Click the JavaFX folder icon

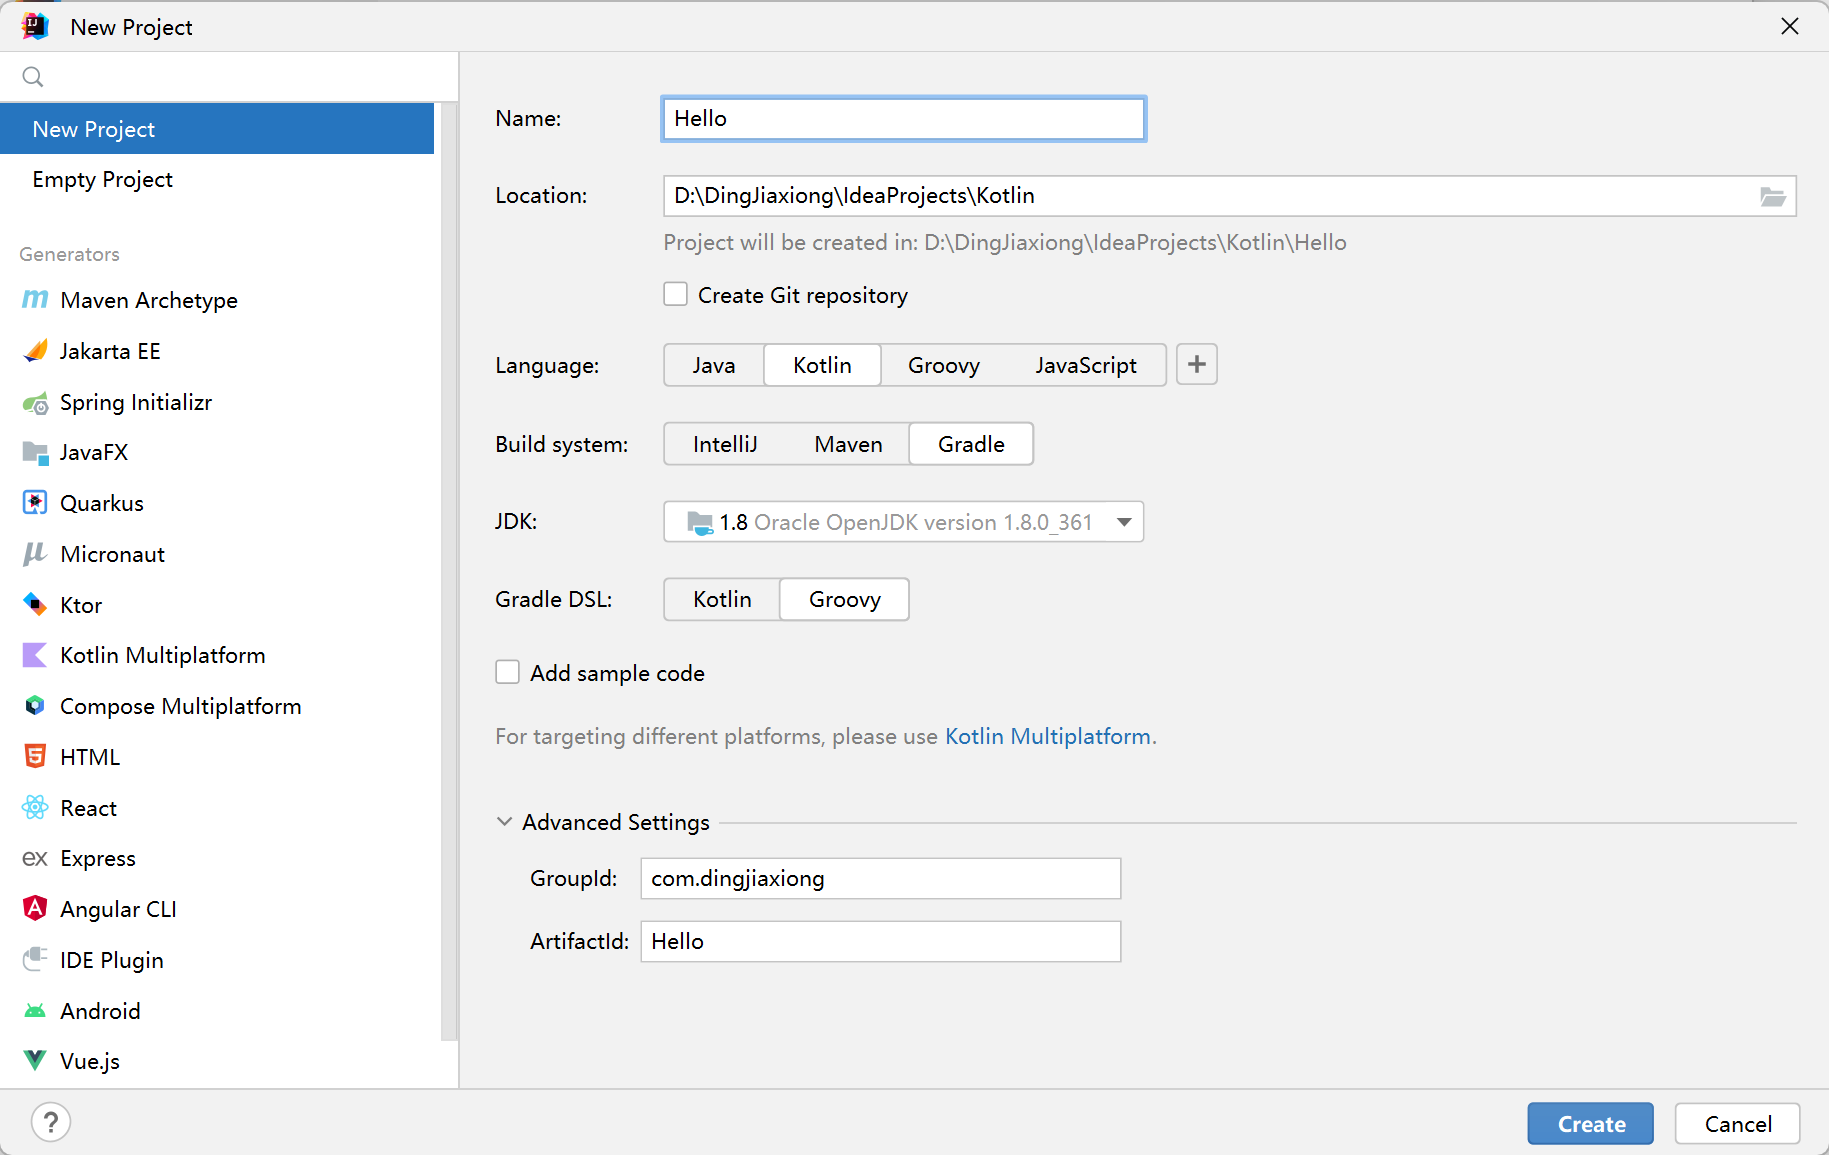click(35, 452)
